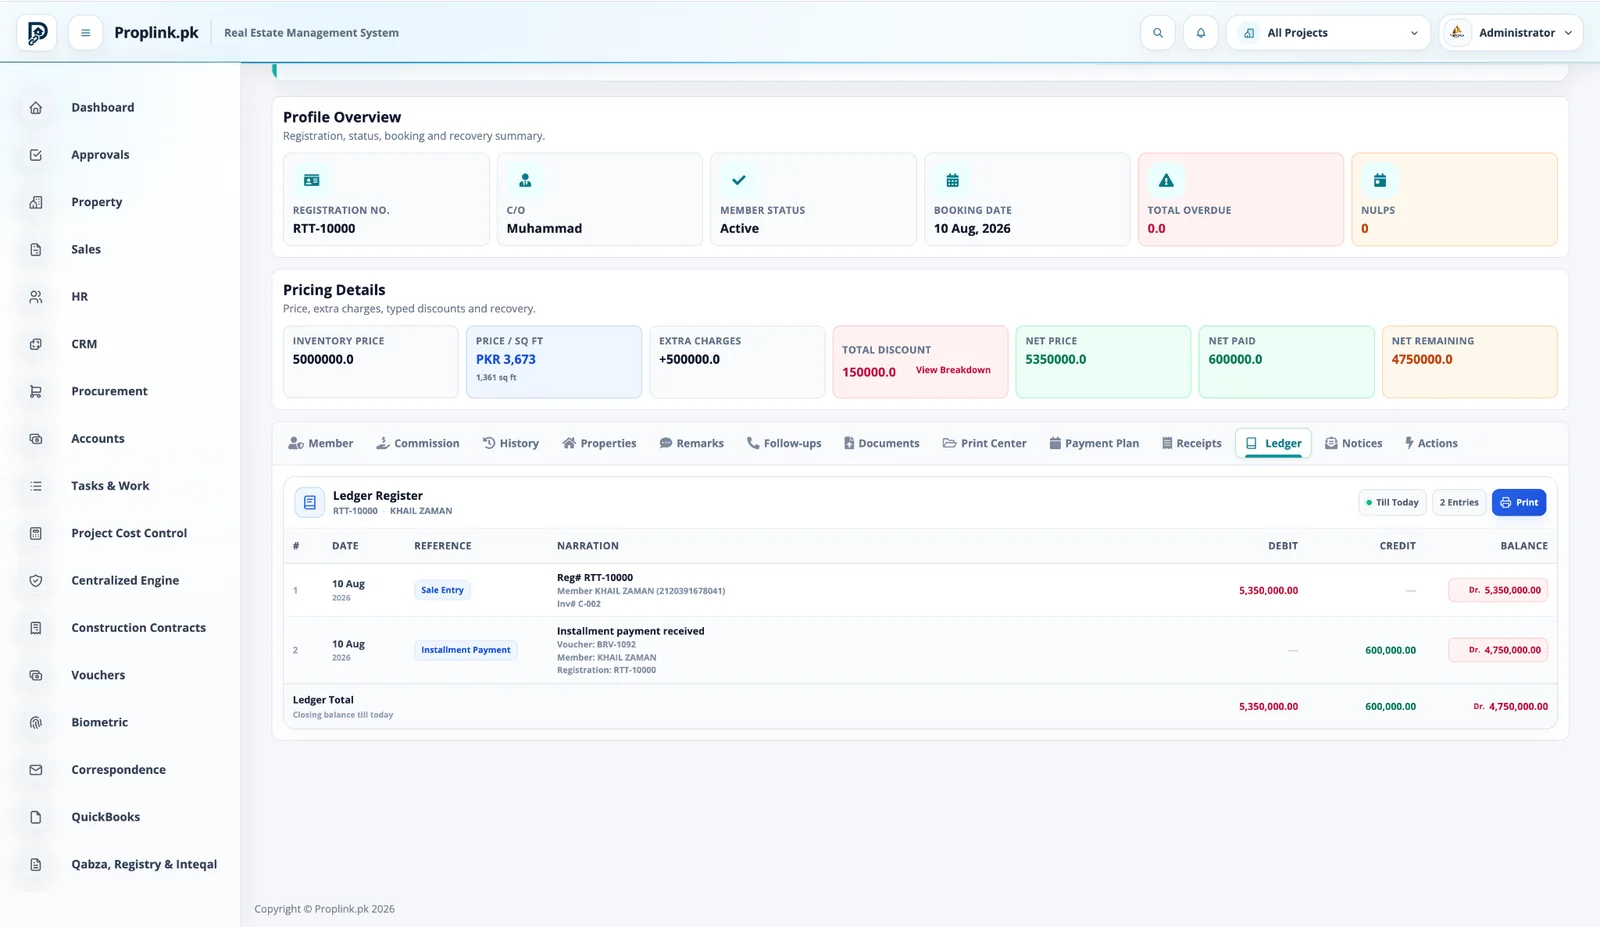This screenshot has height=927, width=1600.
Task: Click View Breakdown link for discount
Action: tap(953, 371)
